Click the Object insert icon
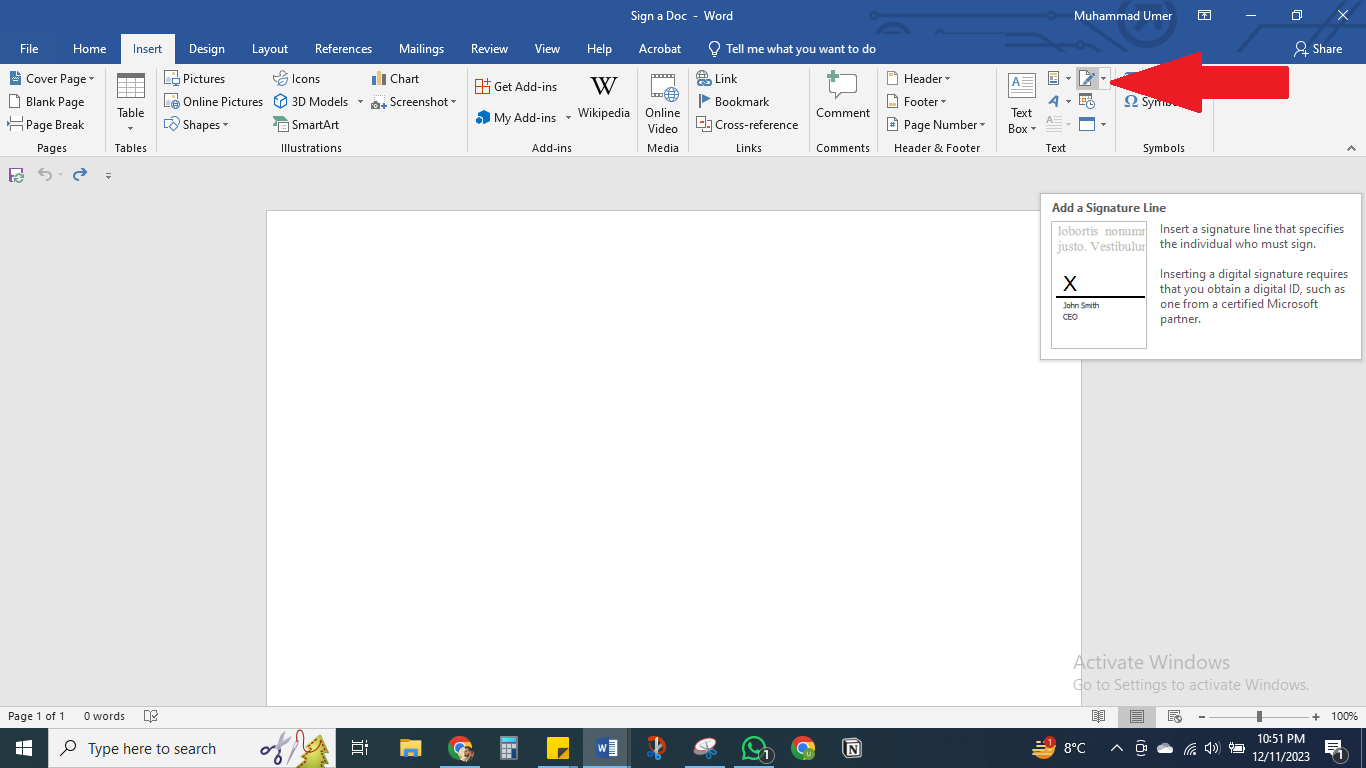The height and width of the screenshot is (768, 1366). tap(1087, 124)
